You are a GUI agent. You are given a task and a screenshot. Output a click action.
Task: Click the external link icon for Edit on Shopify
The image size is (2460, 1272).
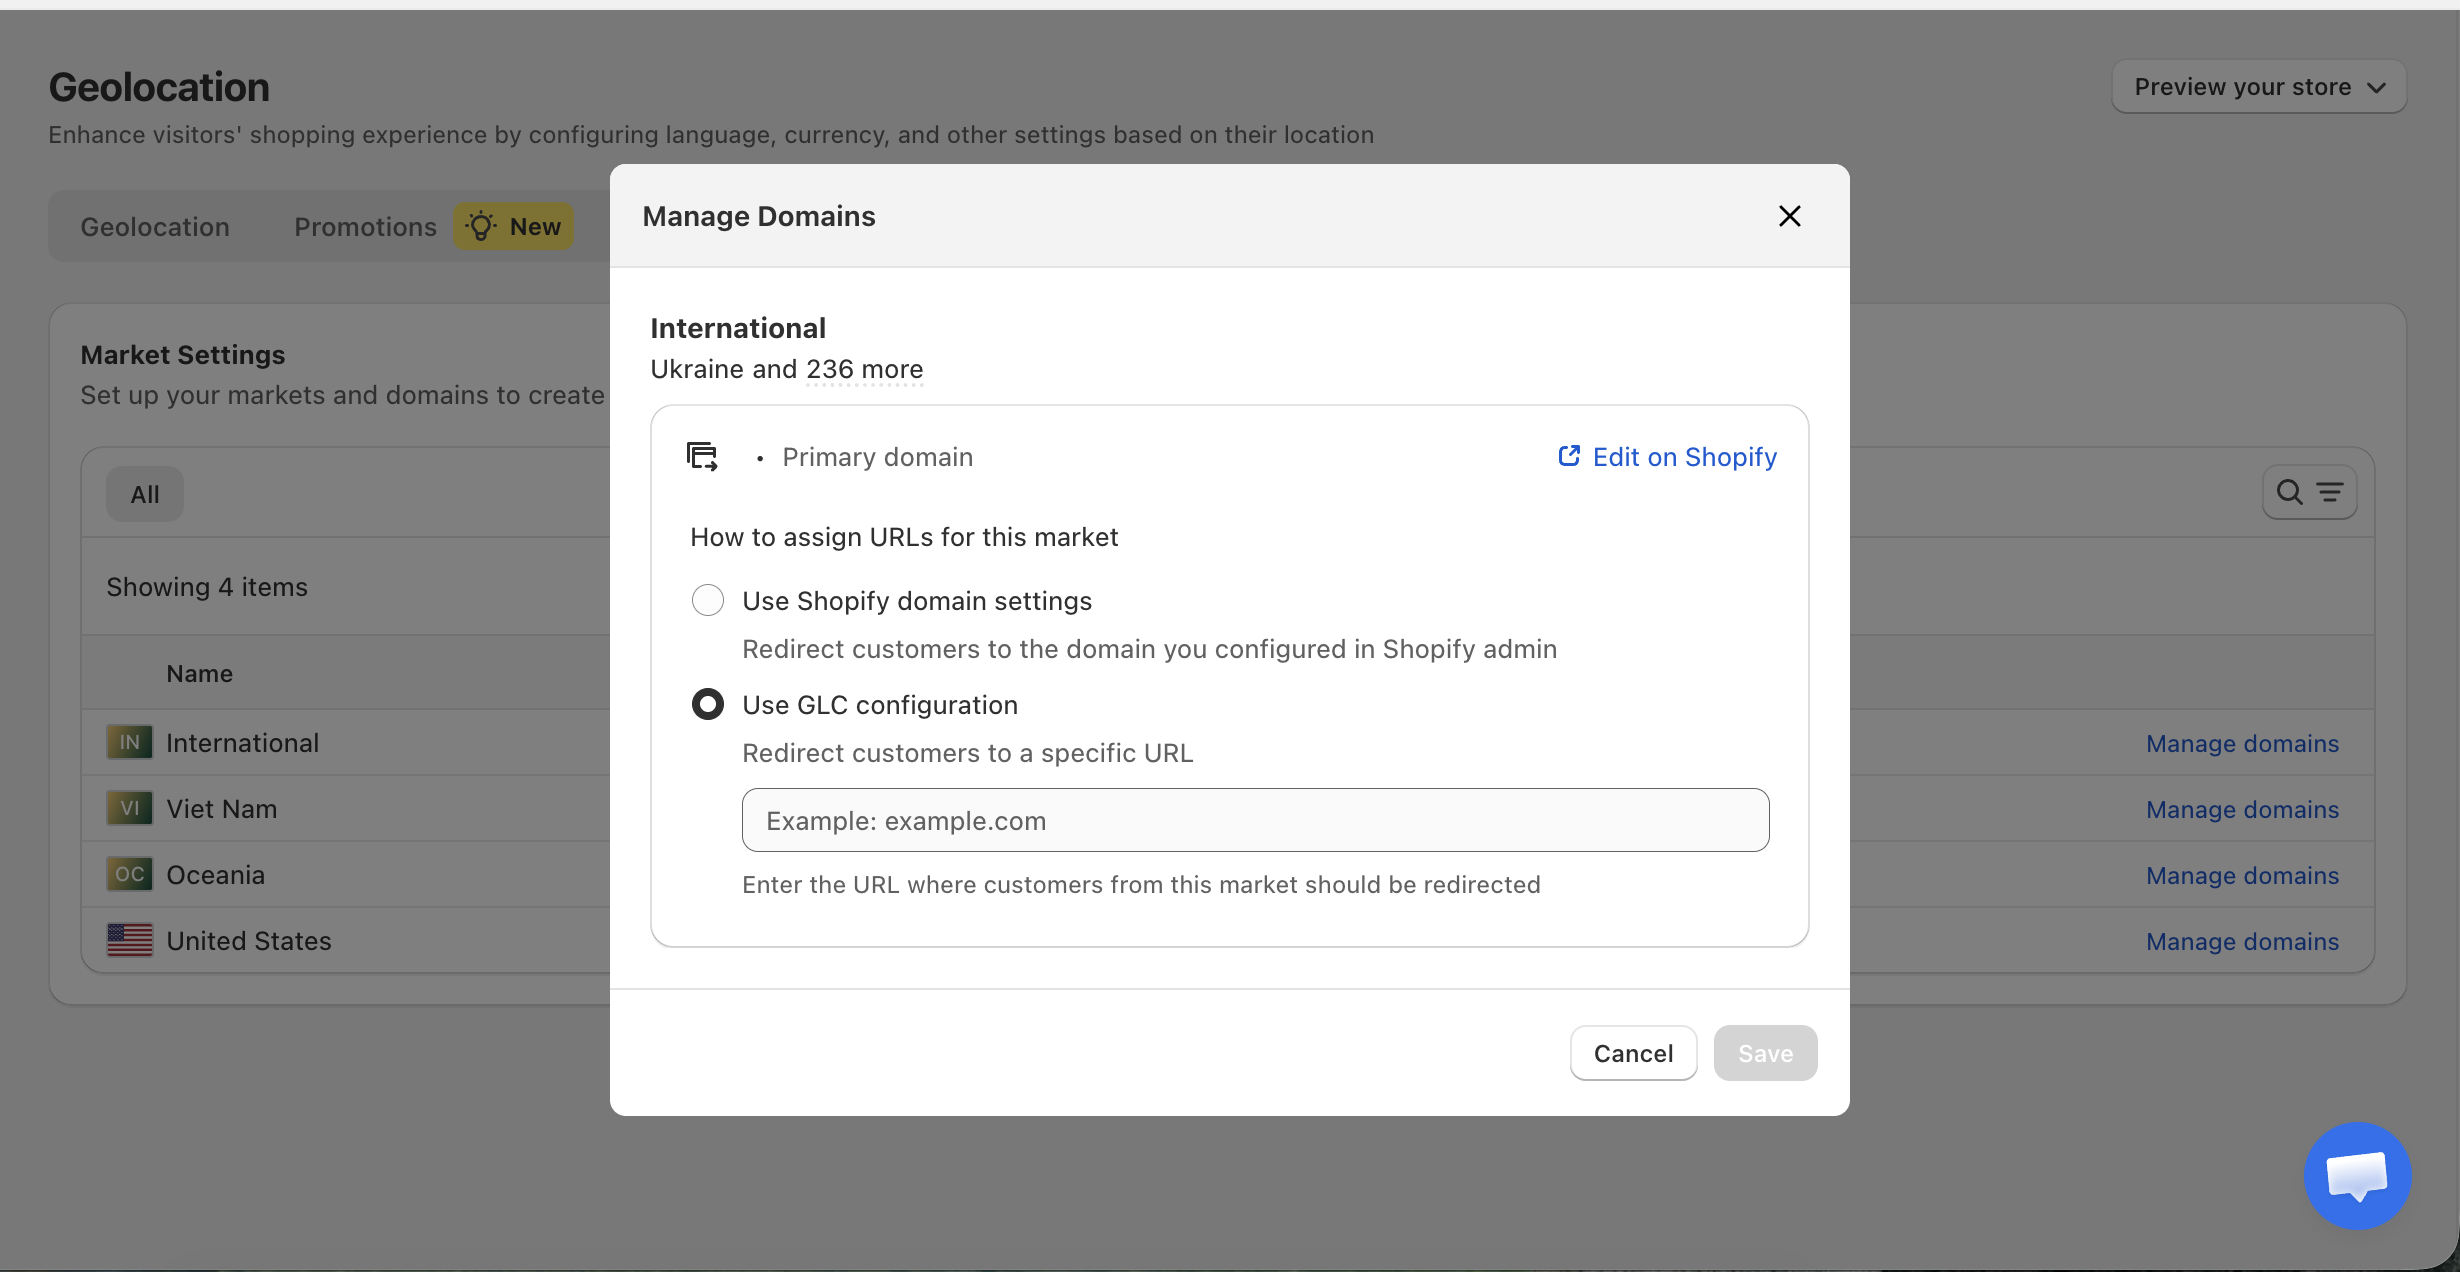tap(1569, 456)
